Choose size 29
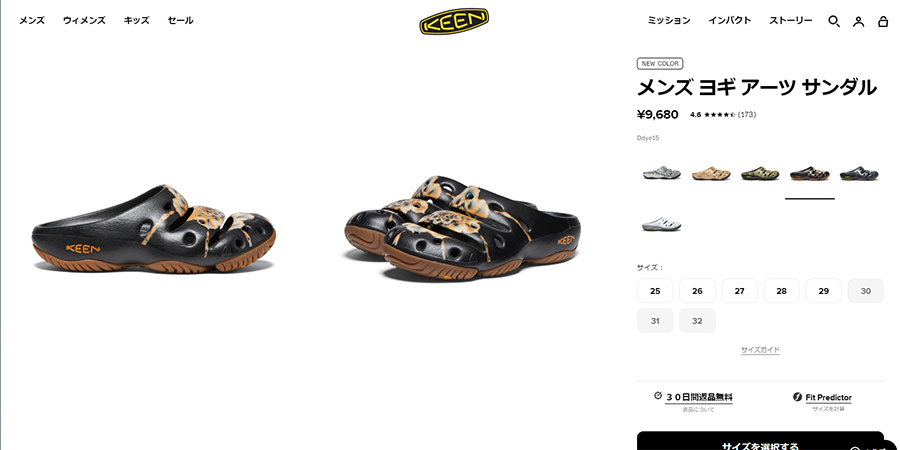 824,291
